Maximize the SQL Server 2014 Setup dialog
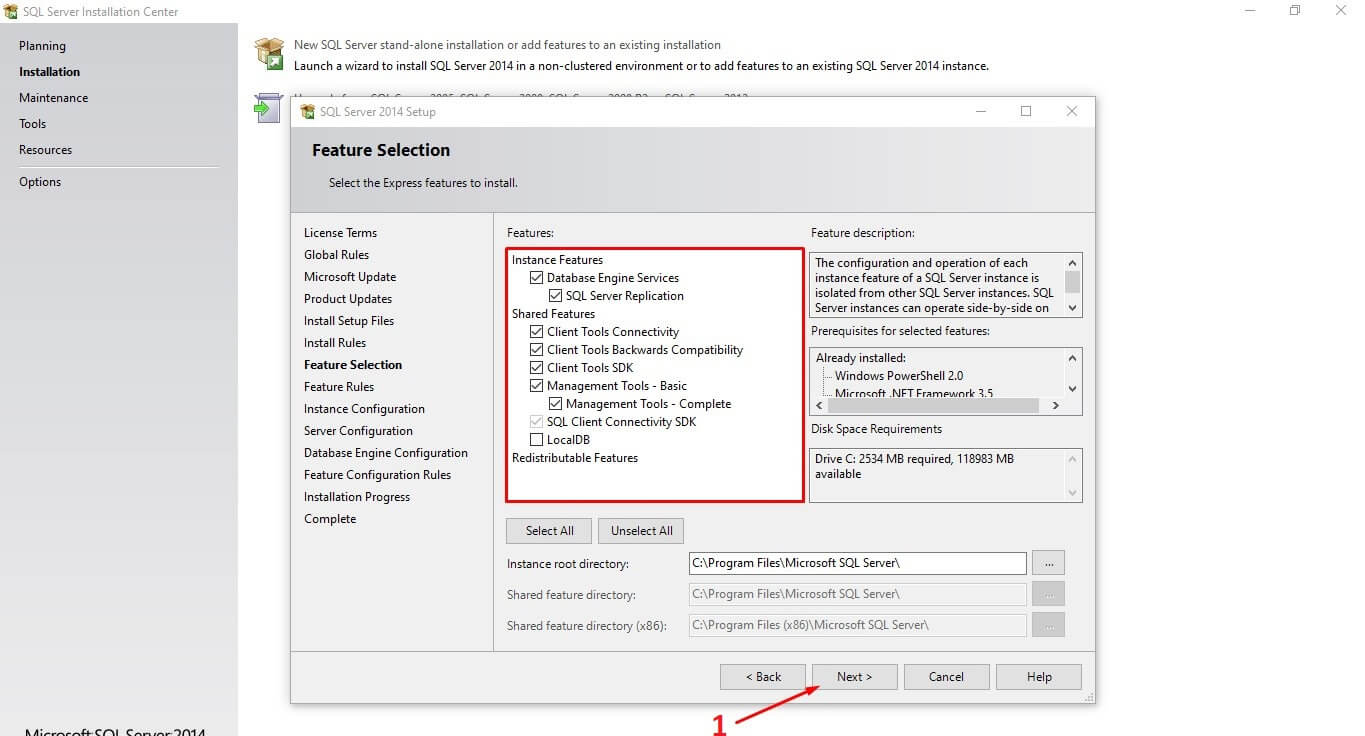This screenshot has width=1365, height=736. click(x=1026, y=111)
